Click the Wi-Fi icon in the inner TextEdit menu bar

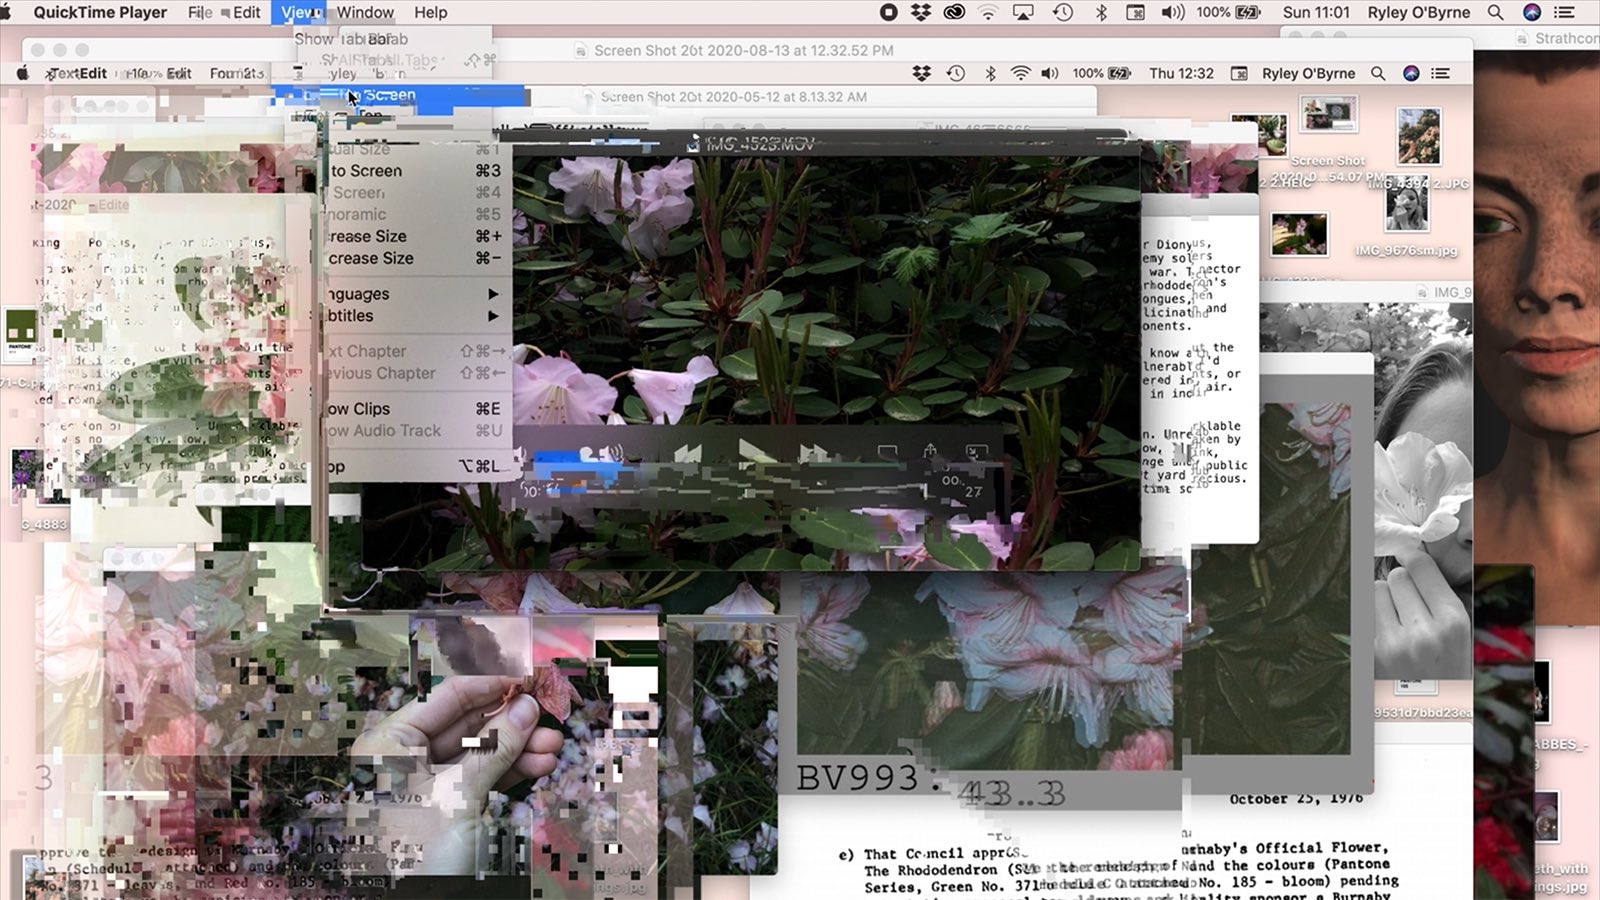point(1020,73)
